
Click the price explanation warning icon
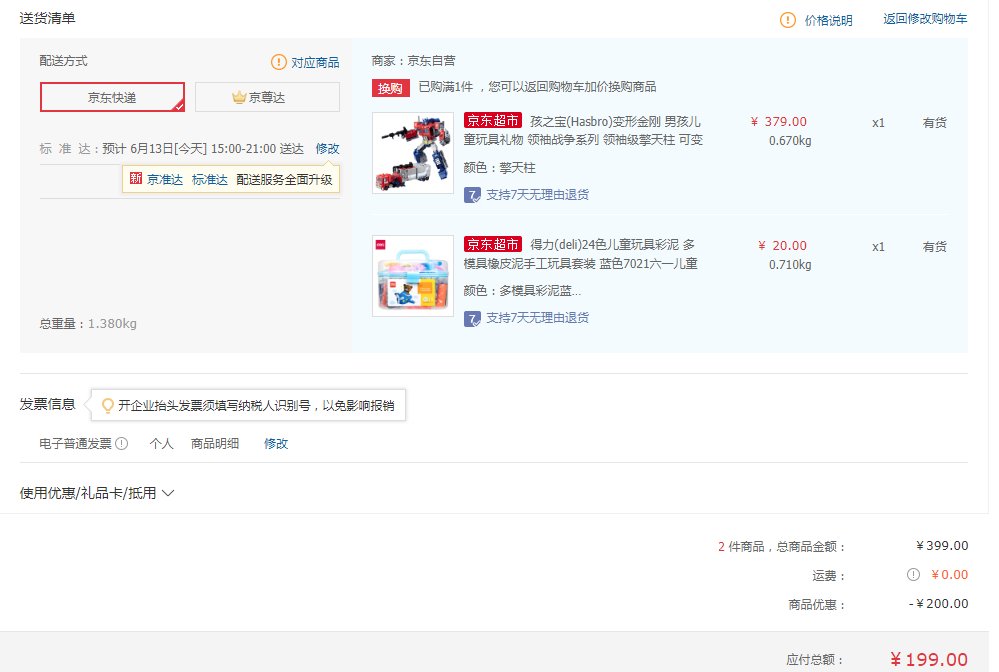pyautogui.click(x=787, y=20)
